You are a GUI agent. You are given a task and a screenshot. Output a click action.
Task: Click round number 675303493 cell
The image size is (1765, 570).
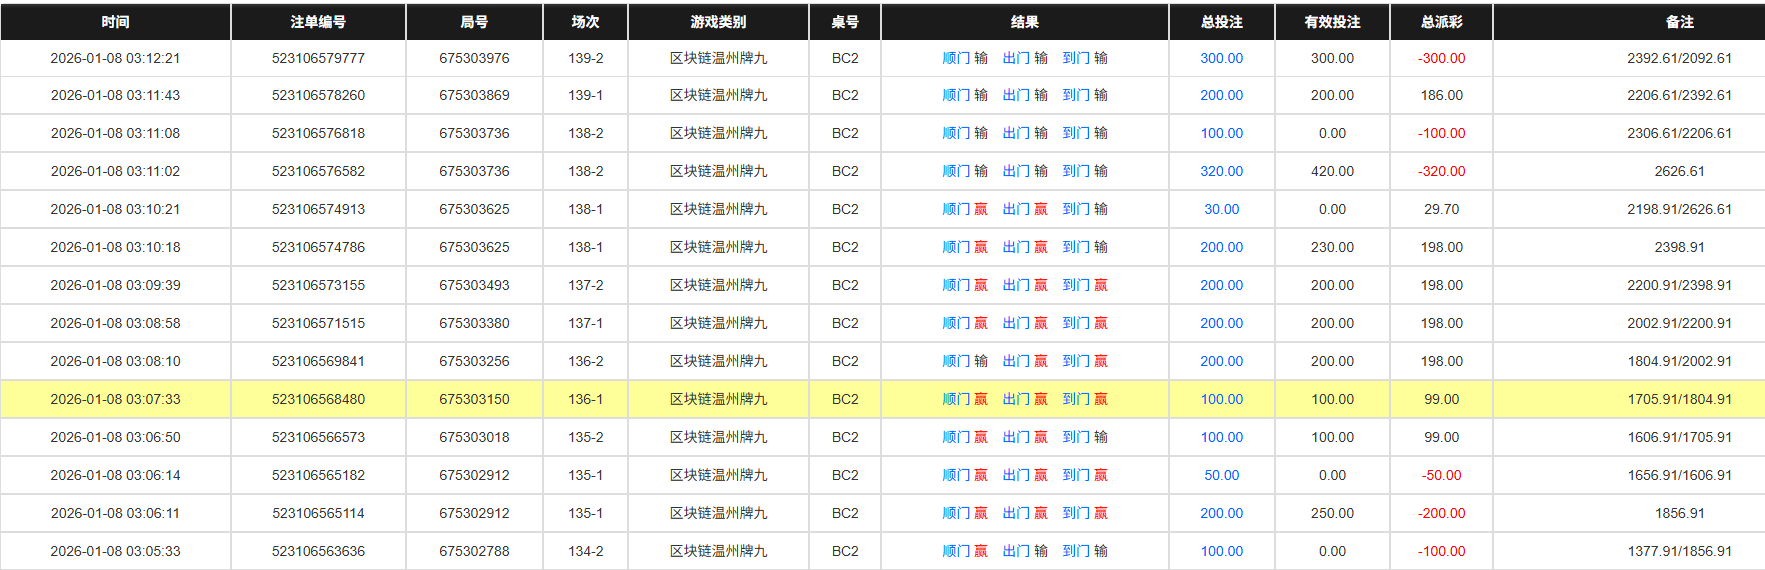[474, 286]
